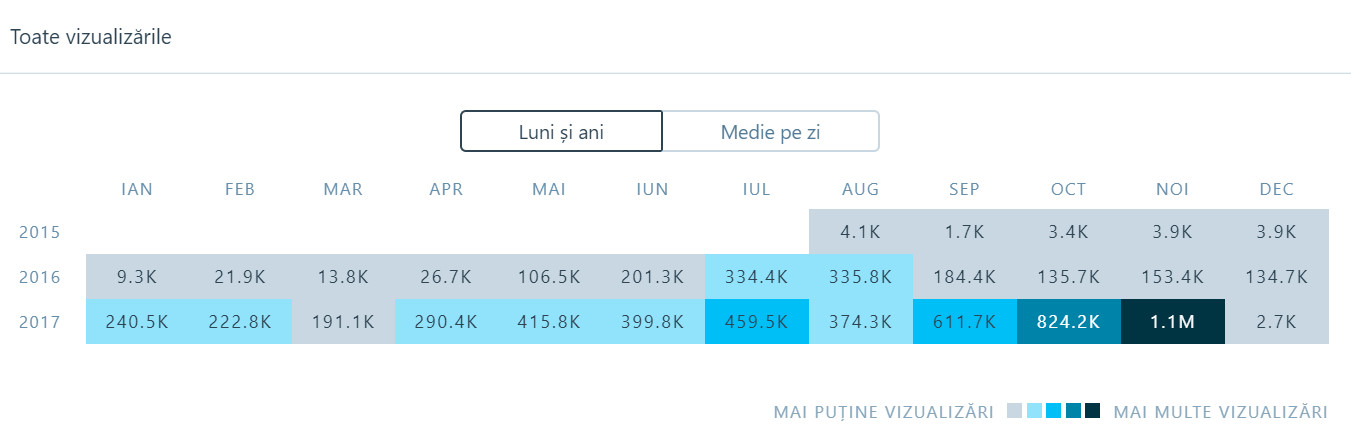Select the September 2017 cell showing 611.7K
Screen dimensions: 1351x436
click(965, 322)
